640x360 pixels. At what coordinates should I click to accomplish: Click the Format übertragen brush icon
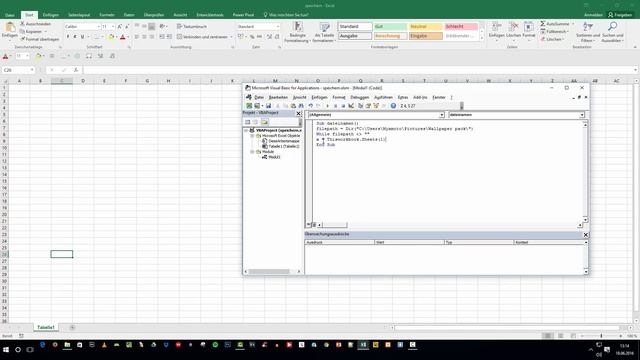(22, 39)
